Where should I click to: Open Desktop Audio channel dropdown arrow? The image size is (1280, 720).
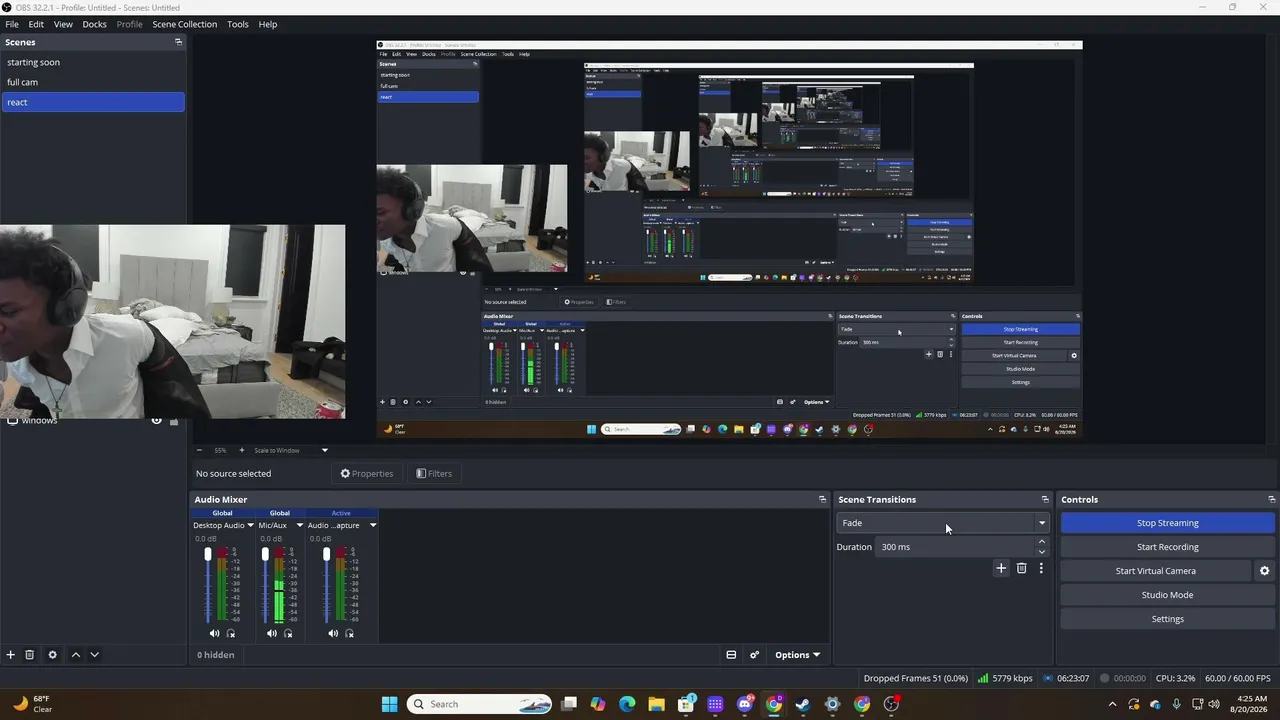click(x=250, y=525)
